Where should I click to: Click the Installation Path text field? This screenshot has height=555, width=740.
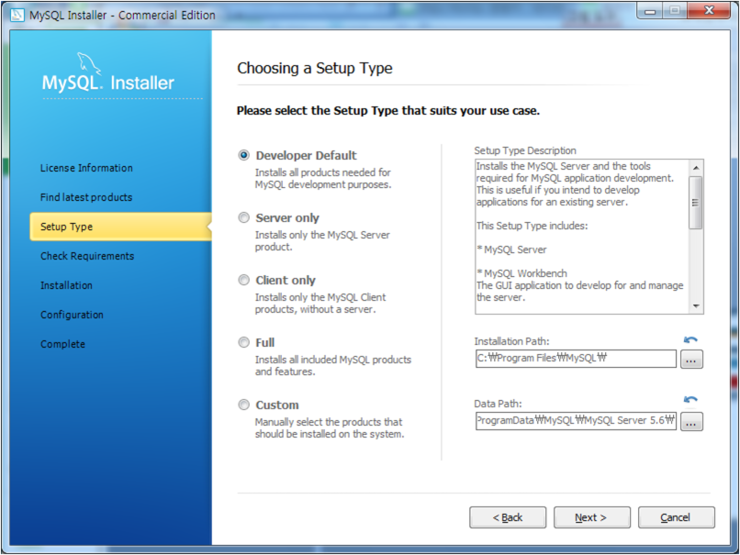(x=576, y=359)
